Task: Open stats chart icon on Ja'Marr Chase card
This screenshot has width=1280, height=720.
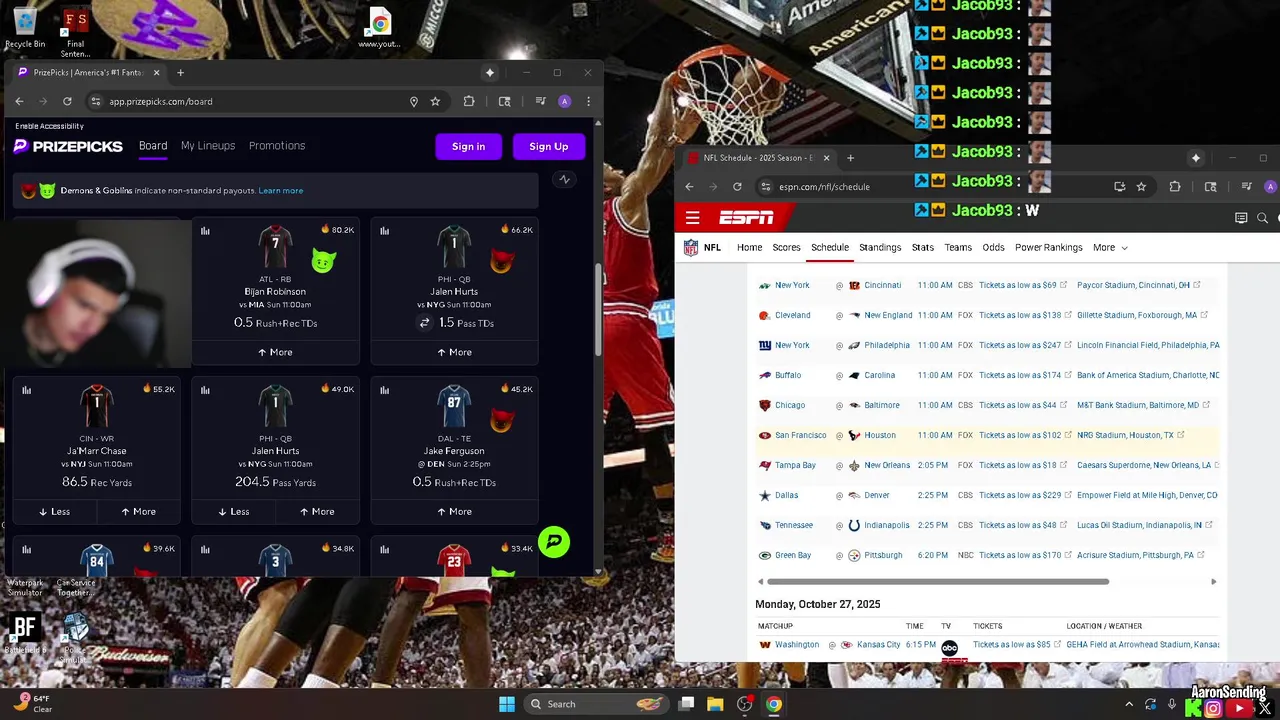Action: (26, 390)
